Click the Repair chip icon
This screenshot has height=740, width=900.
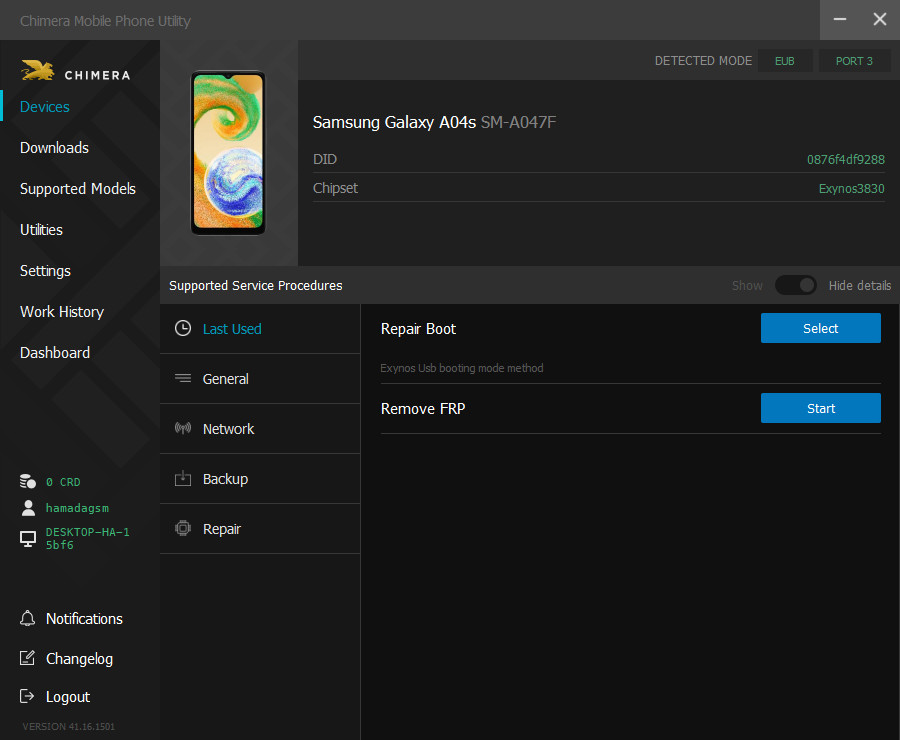pyautogui.click(x=183, y=528)
